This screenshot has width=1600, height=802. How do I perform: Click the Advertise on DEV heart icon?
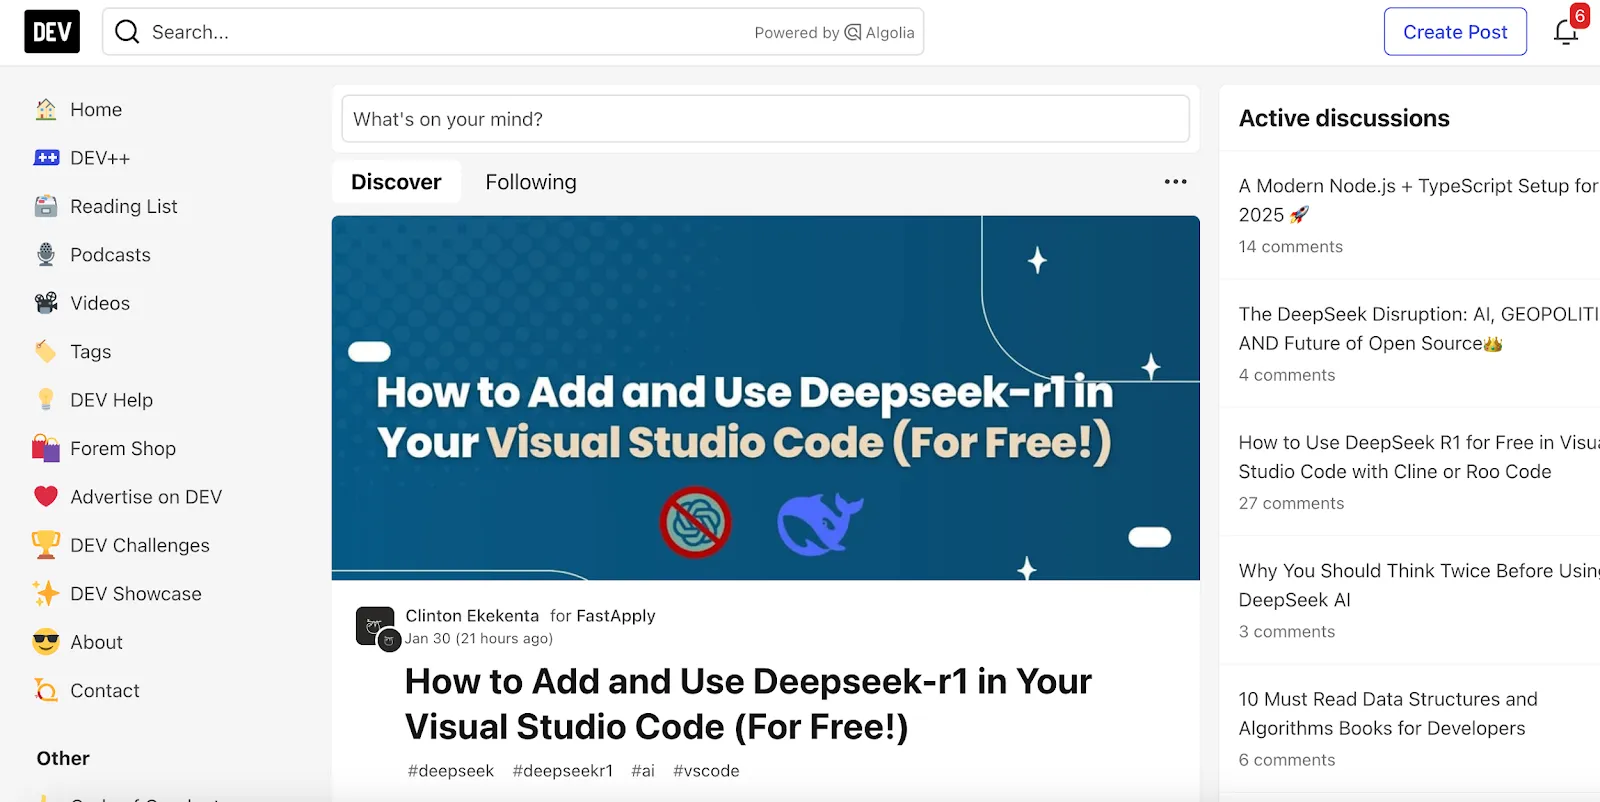point(46,497)
